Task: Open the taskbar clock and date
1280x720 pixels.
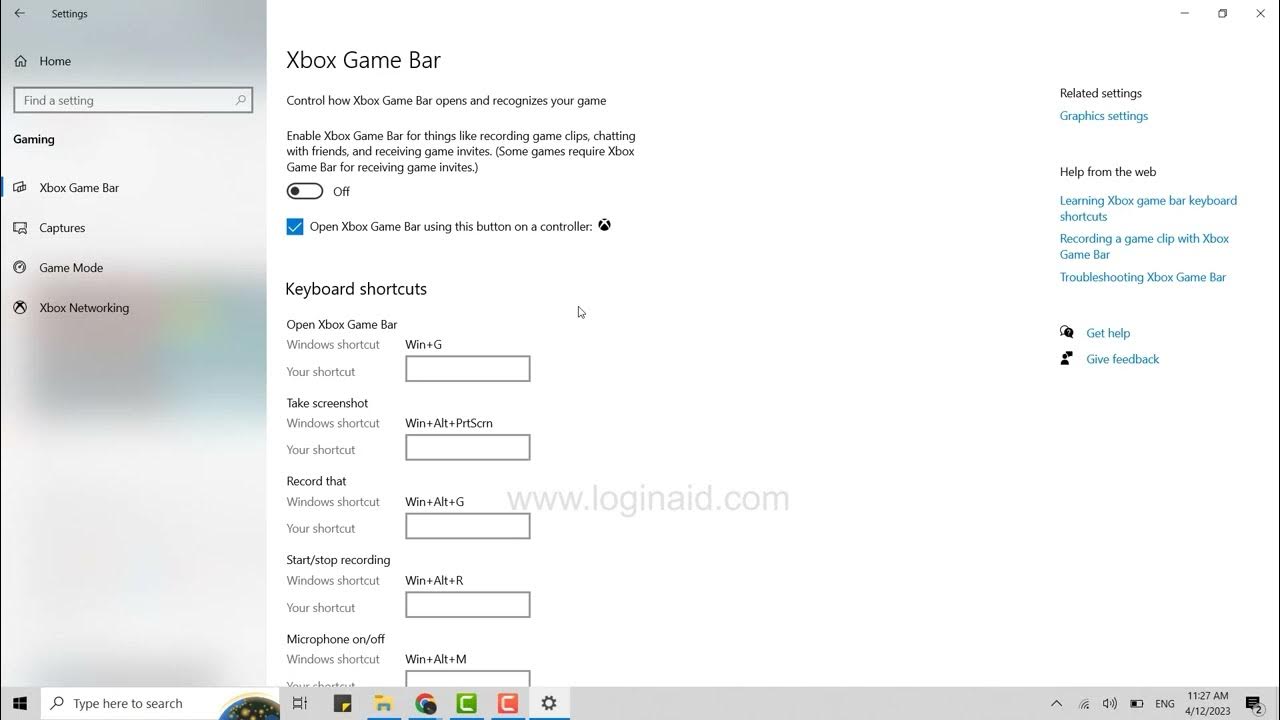Action: click(1207, 704)
